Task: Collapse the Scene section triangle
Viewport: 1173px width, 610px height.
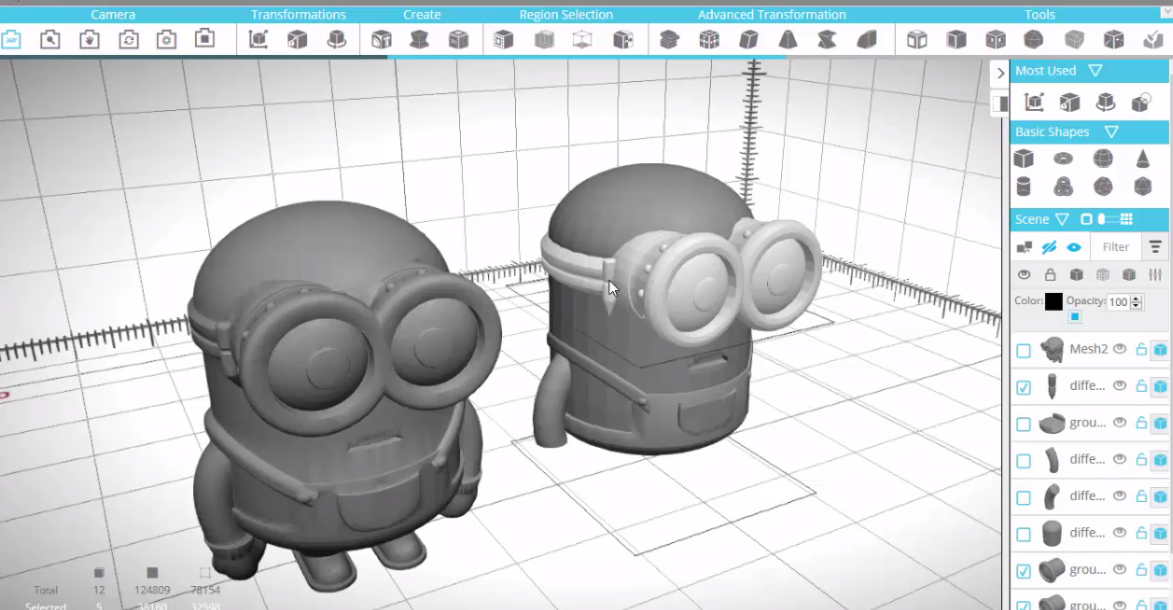Action: point(1062,219)
